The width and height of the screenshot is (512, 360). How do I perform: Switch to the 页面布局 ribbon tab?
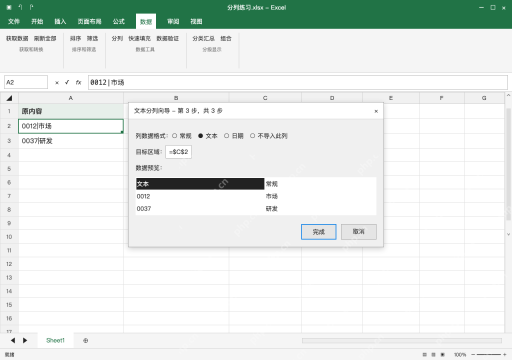pos(89,22)
